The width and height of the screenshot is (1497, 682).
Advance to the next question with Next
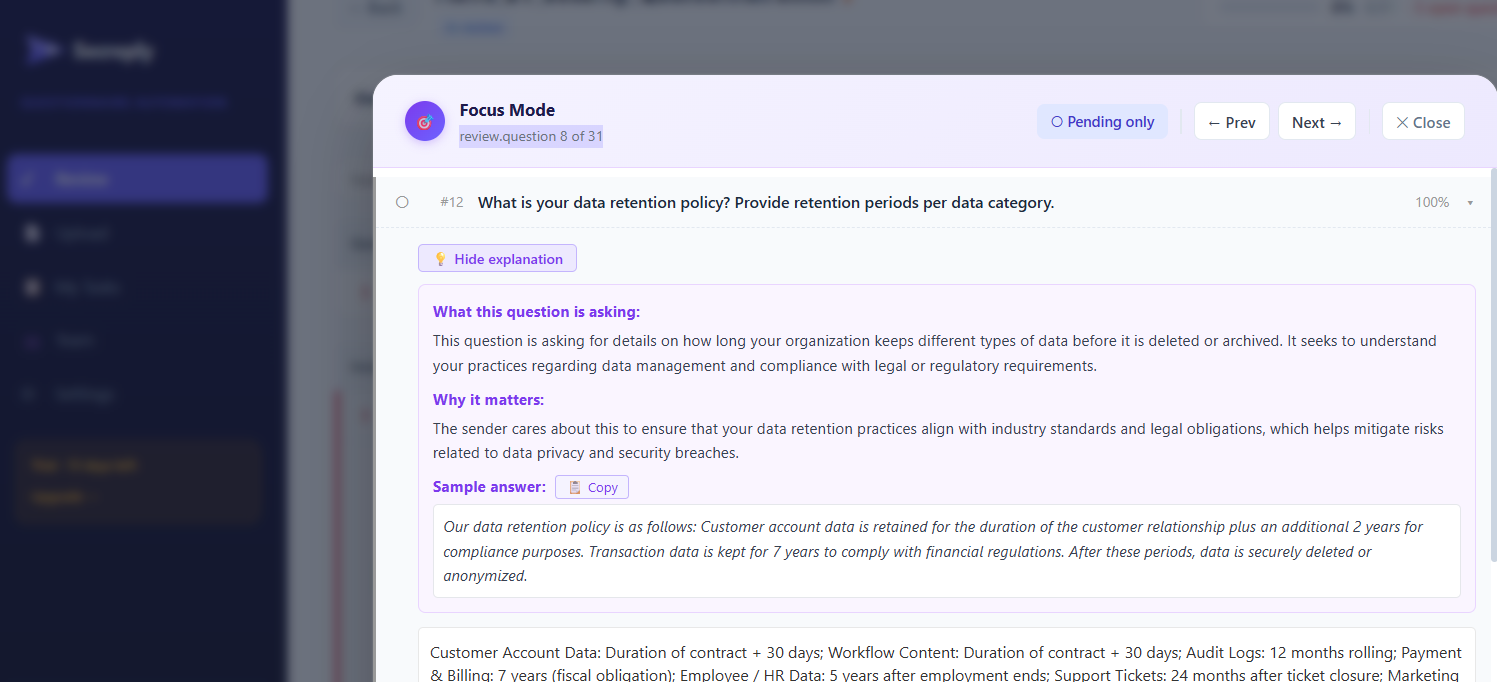[x=1317, y=122]
